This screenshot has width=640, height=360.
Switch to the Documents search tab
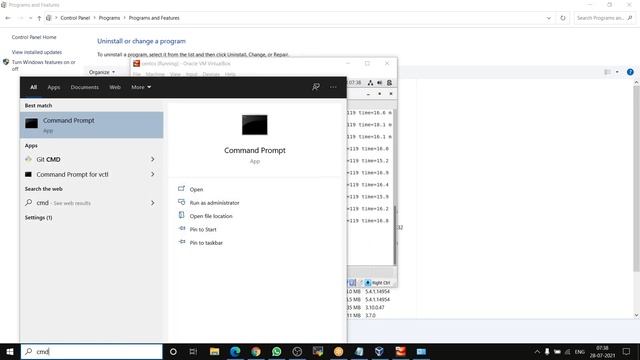coord(84,87)
